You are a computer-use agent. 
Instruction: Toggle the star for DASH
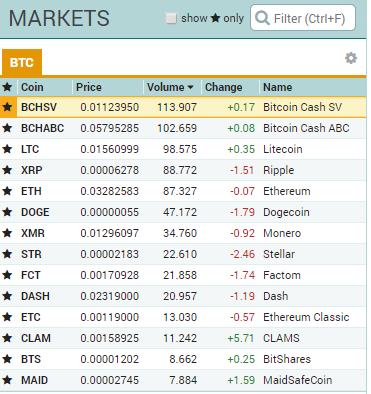click(x=8, y=296)
